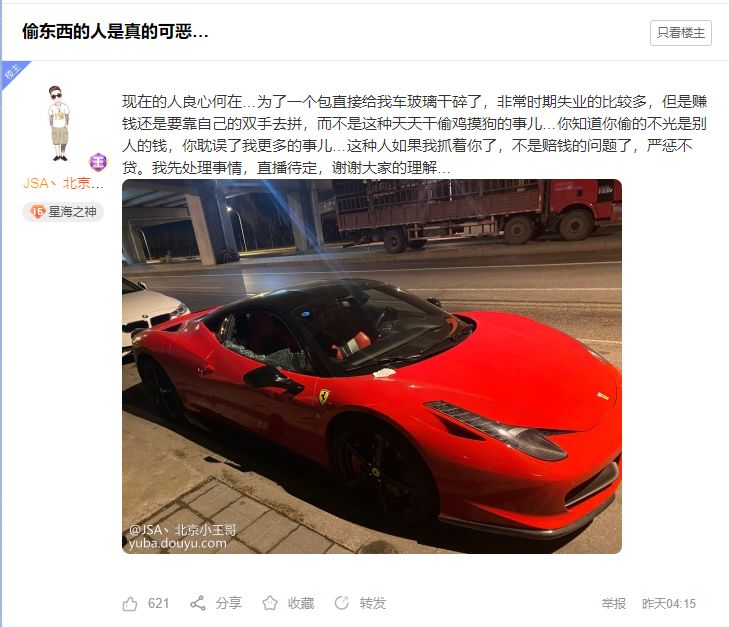Click the 转发 repost arrow icon
Image resolution: width=729 pixels, height=627 pixels.
tap(342, 603)
